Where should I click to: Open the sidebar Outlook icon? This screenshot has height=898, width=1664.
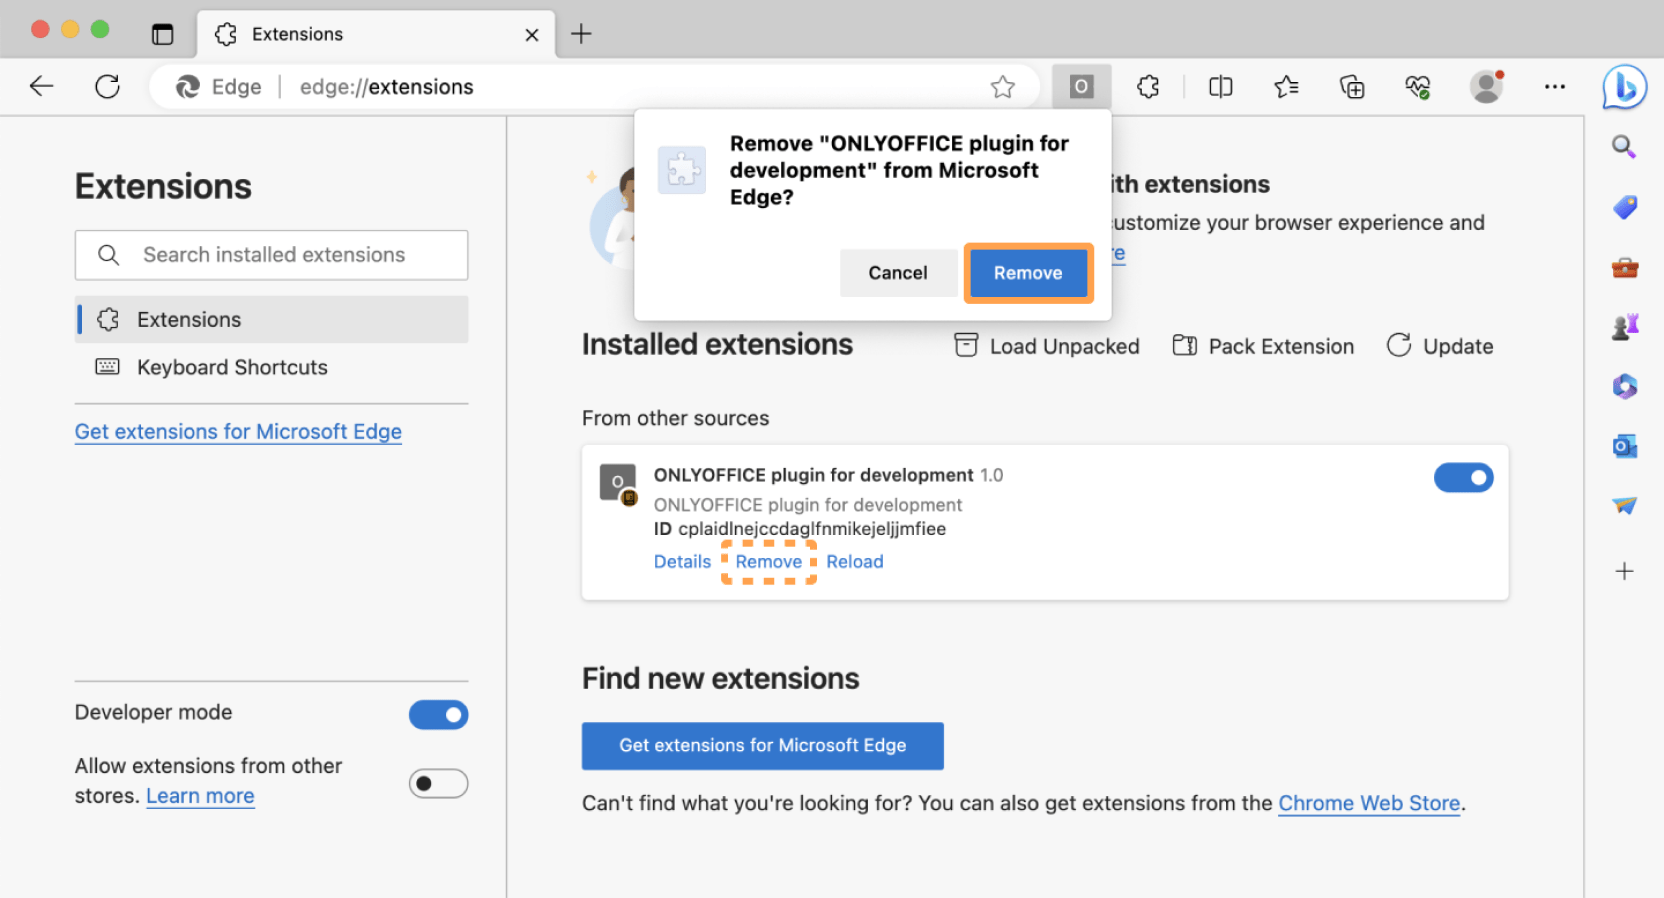tap(1624, 446)
